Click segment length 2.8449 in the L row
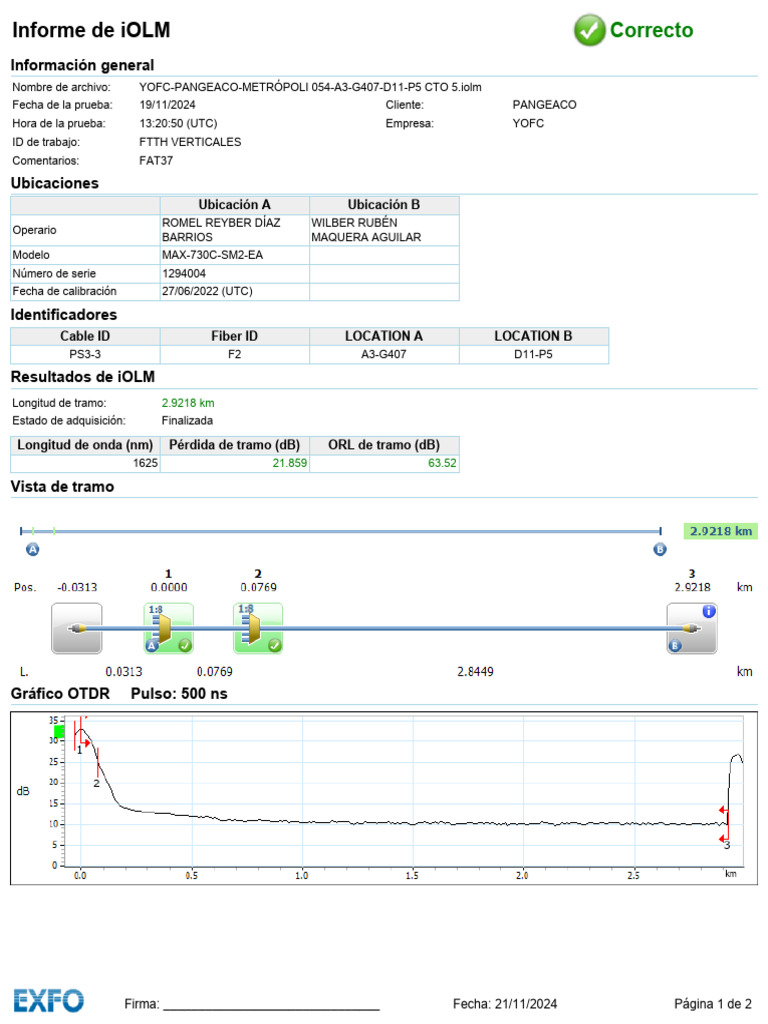This screenshot has height=1024, width=768. [475, 671]
